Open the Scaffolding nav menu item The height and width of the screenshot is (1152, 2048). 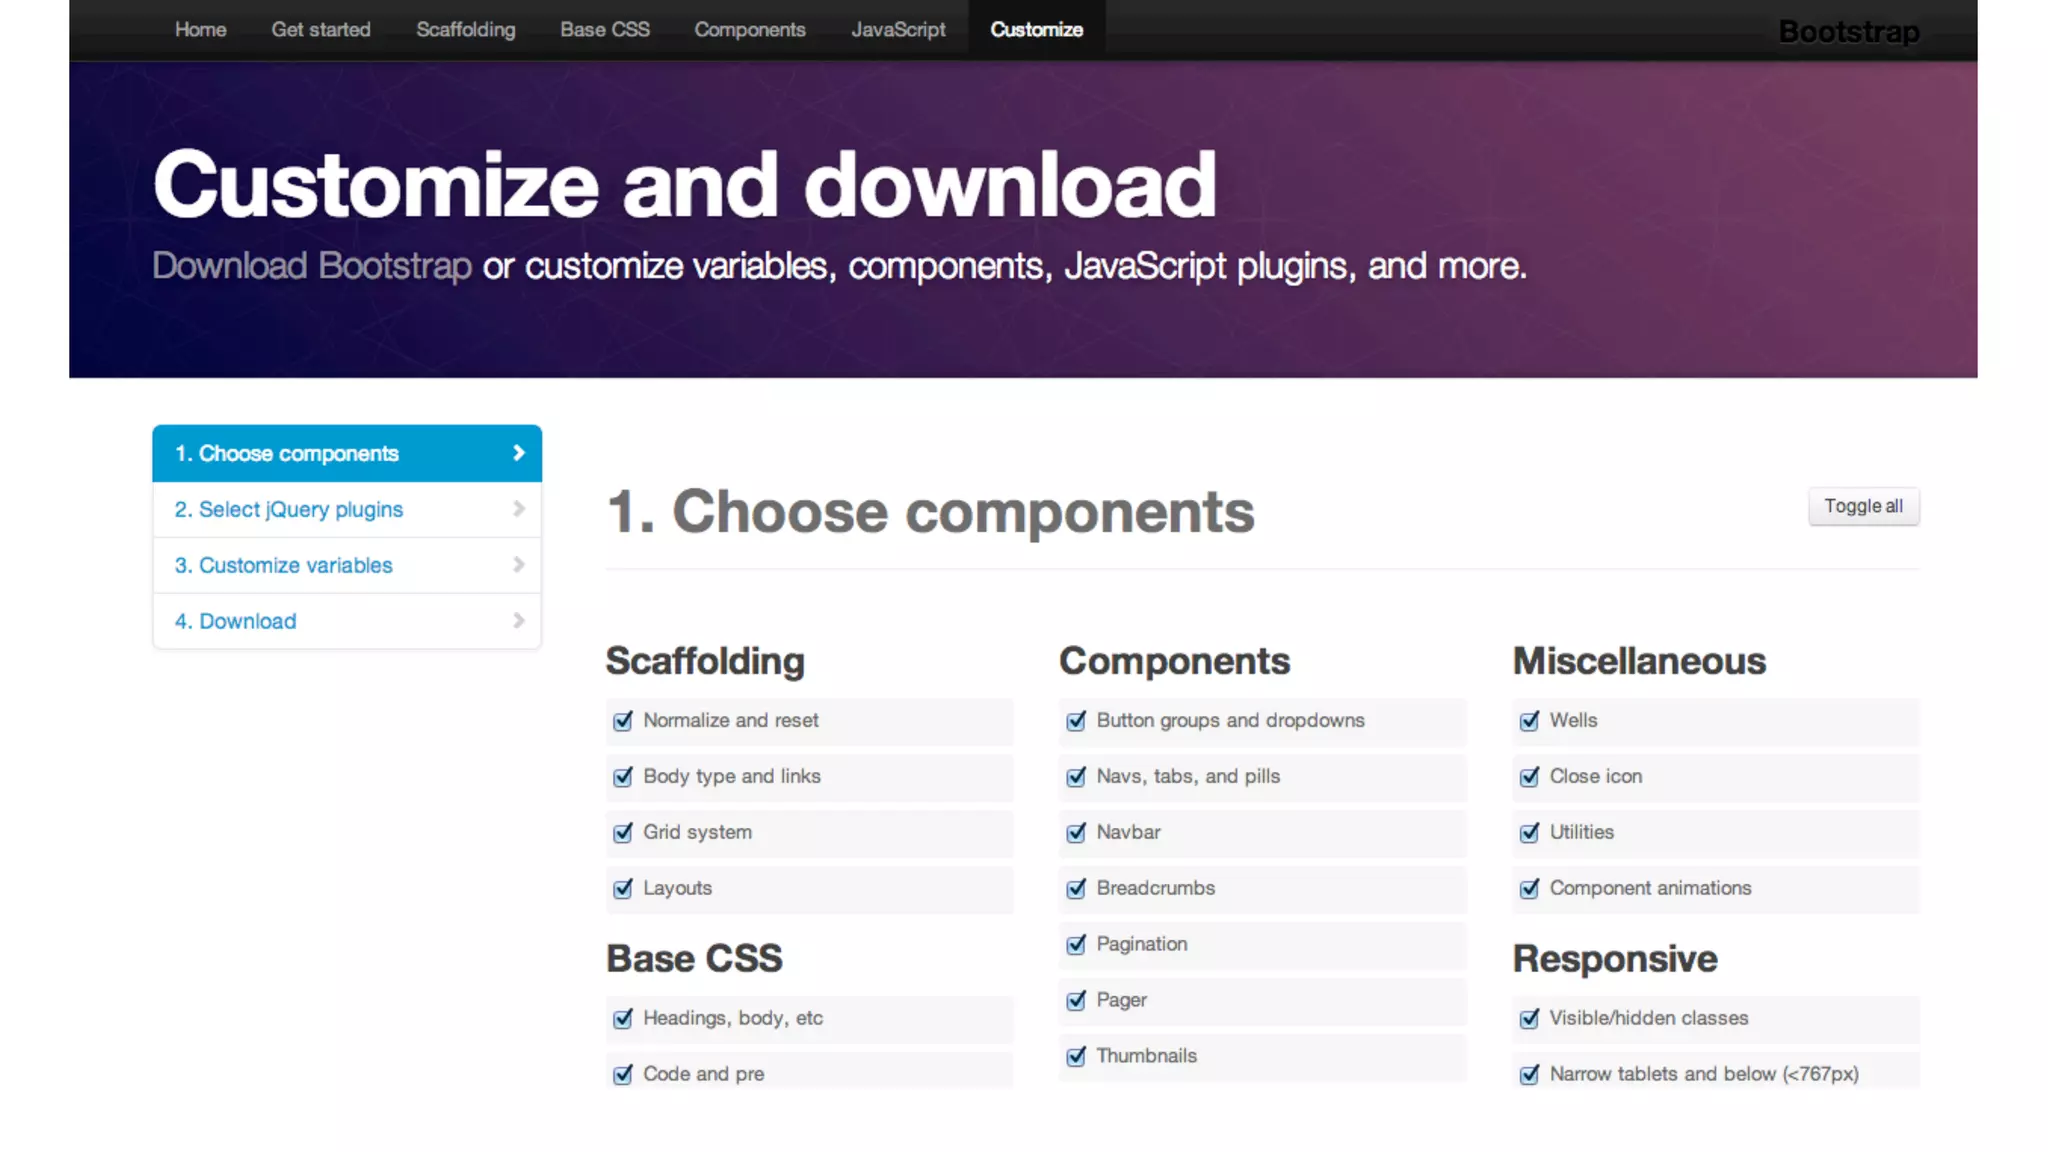465,30
